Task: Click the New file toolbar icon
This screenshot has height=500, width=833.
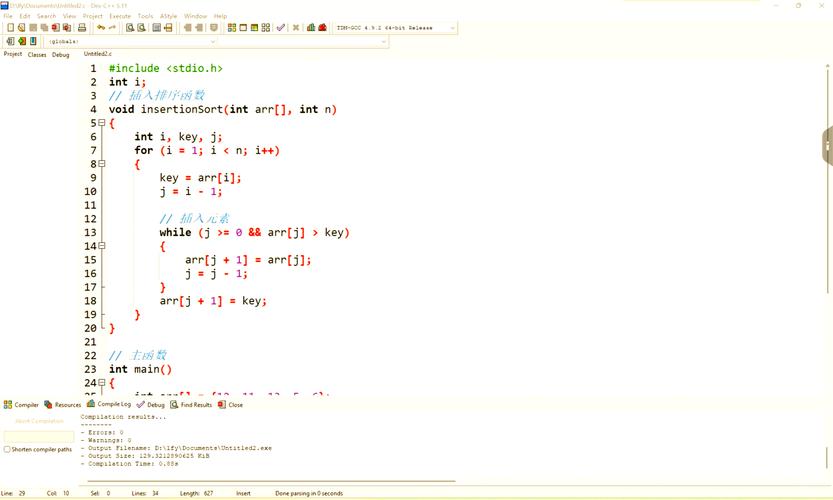Action: [9, 28]
